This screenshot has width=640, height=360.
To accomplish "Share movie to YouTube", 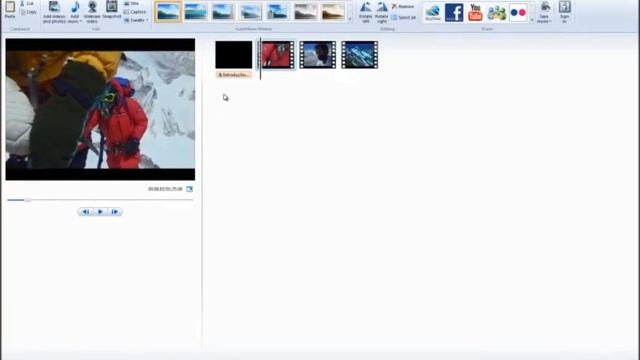I will click(475, 12).
